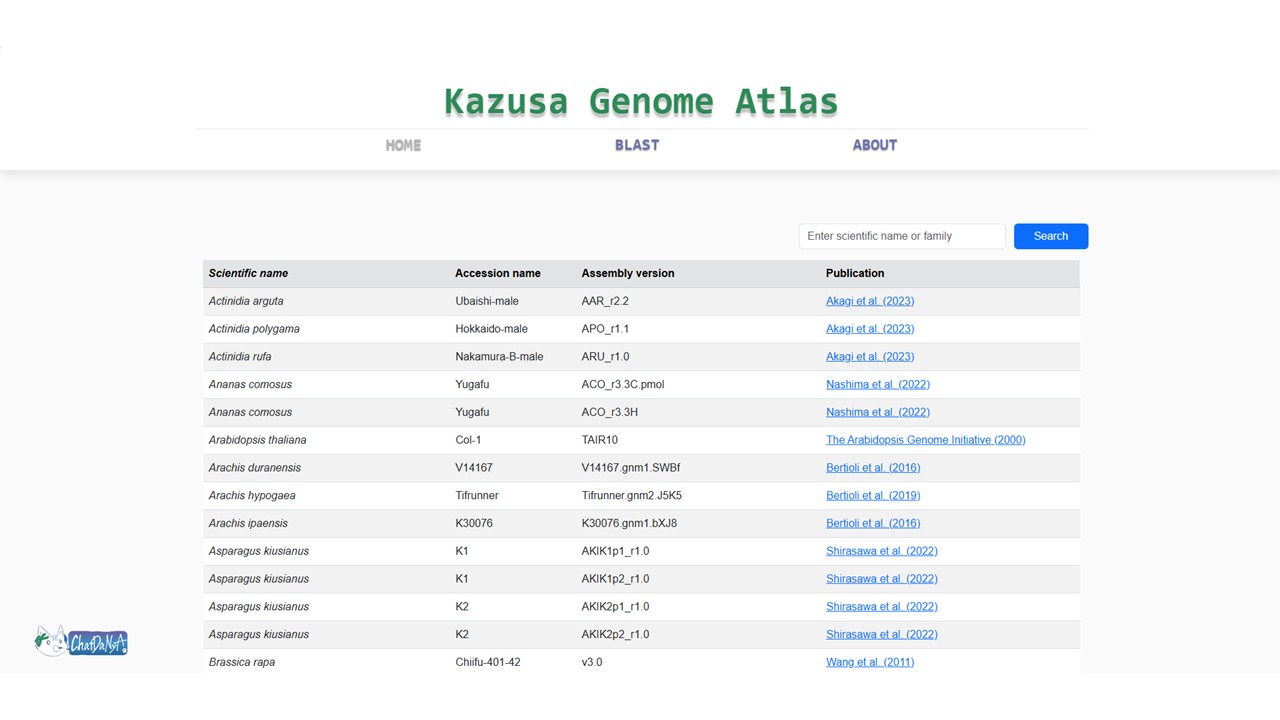Open the Bertioli et al. (2019) publication
Viewport: 1280px width, 720px height.
[872, 496]
